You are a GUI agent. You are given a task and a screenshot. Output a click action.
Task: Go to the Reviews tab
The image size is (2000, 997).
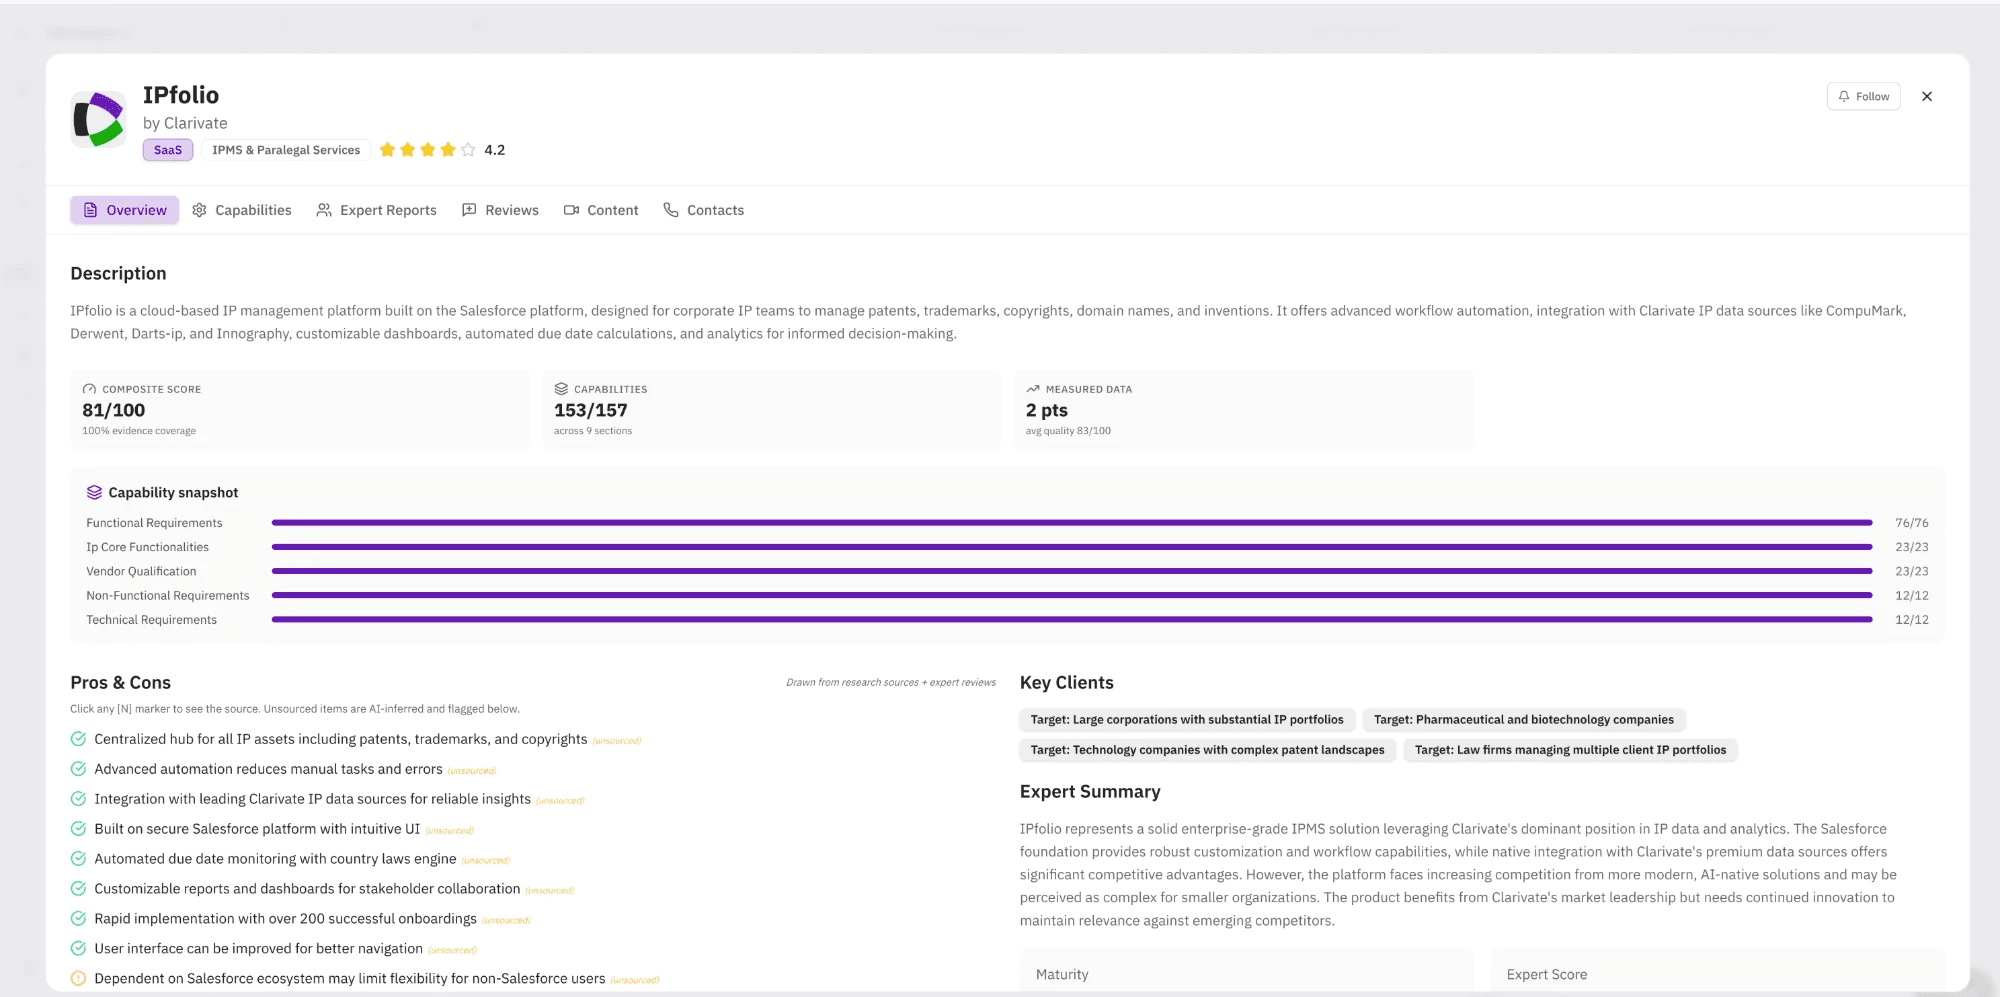point(500,210)
